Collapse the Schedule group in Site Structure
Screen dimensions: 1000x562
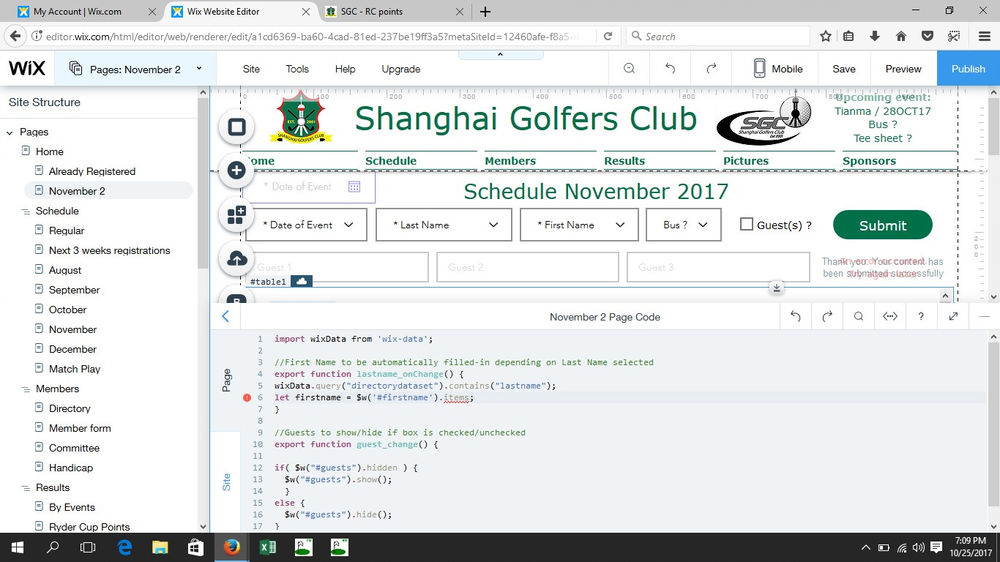(x=26, y=211)
